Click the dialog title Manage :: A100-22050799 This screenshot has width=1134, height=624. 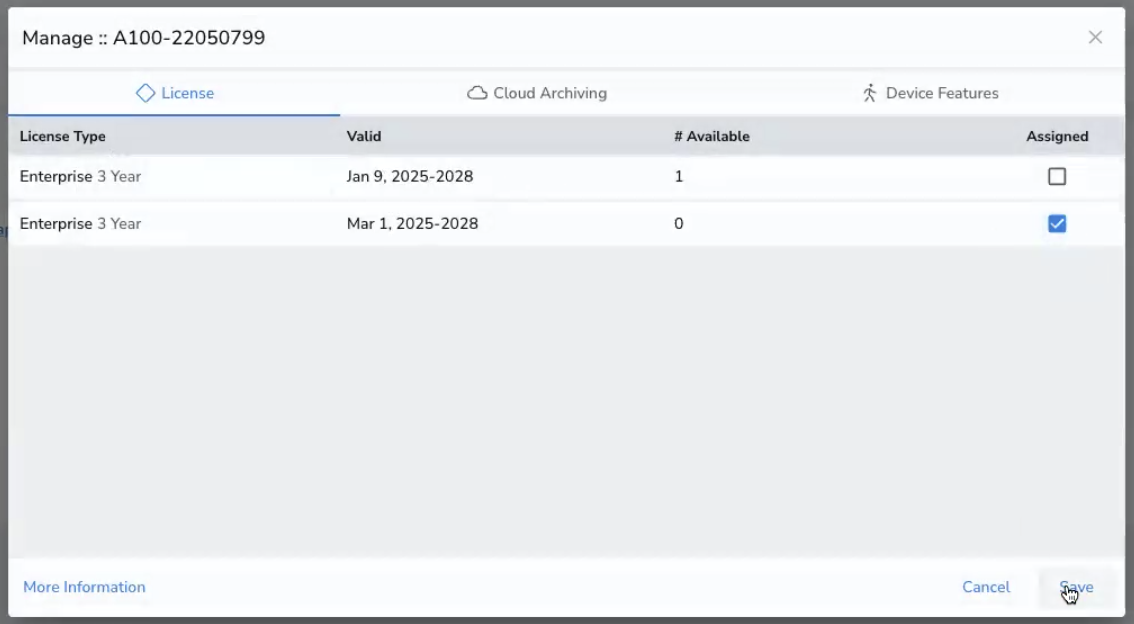pos(143,38)
